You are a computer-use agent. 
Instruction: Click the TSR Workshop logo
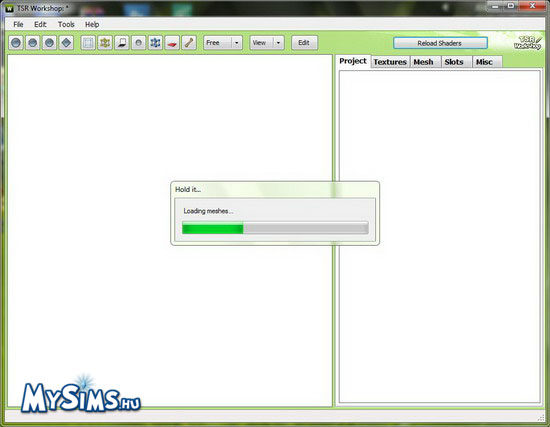tap(528, 43)
